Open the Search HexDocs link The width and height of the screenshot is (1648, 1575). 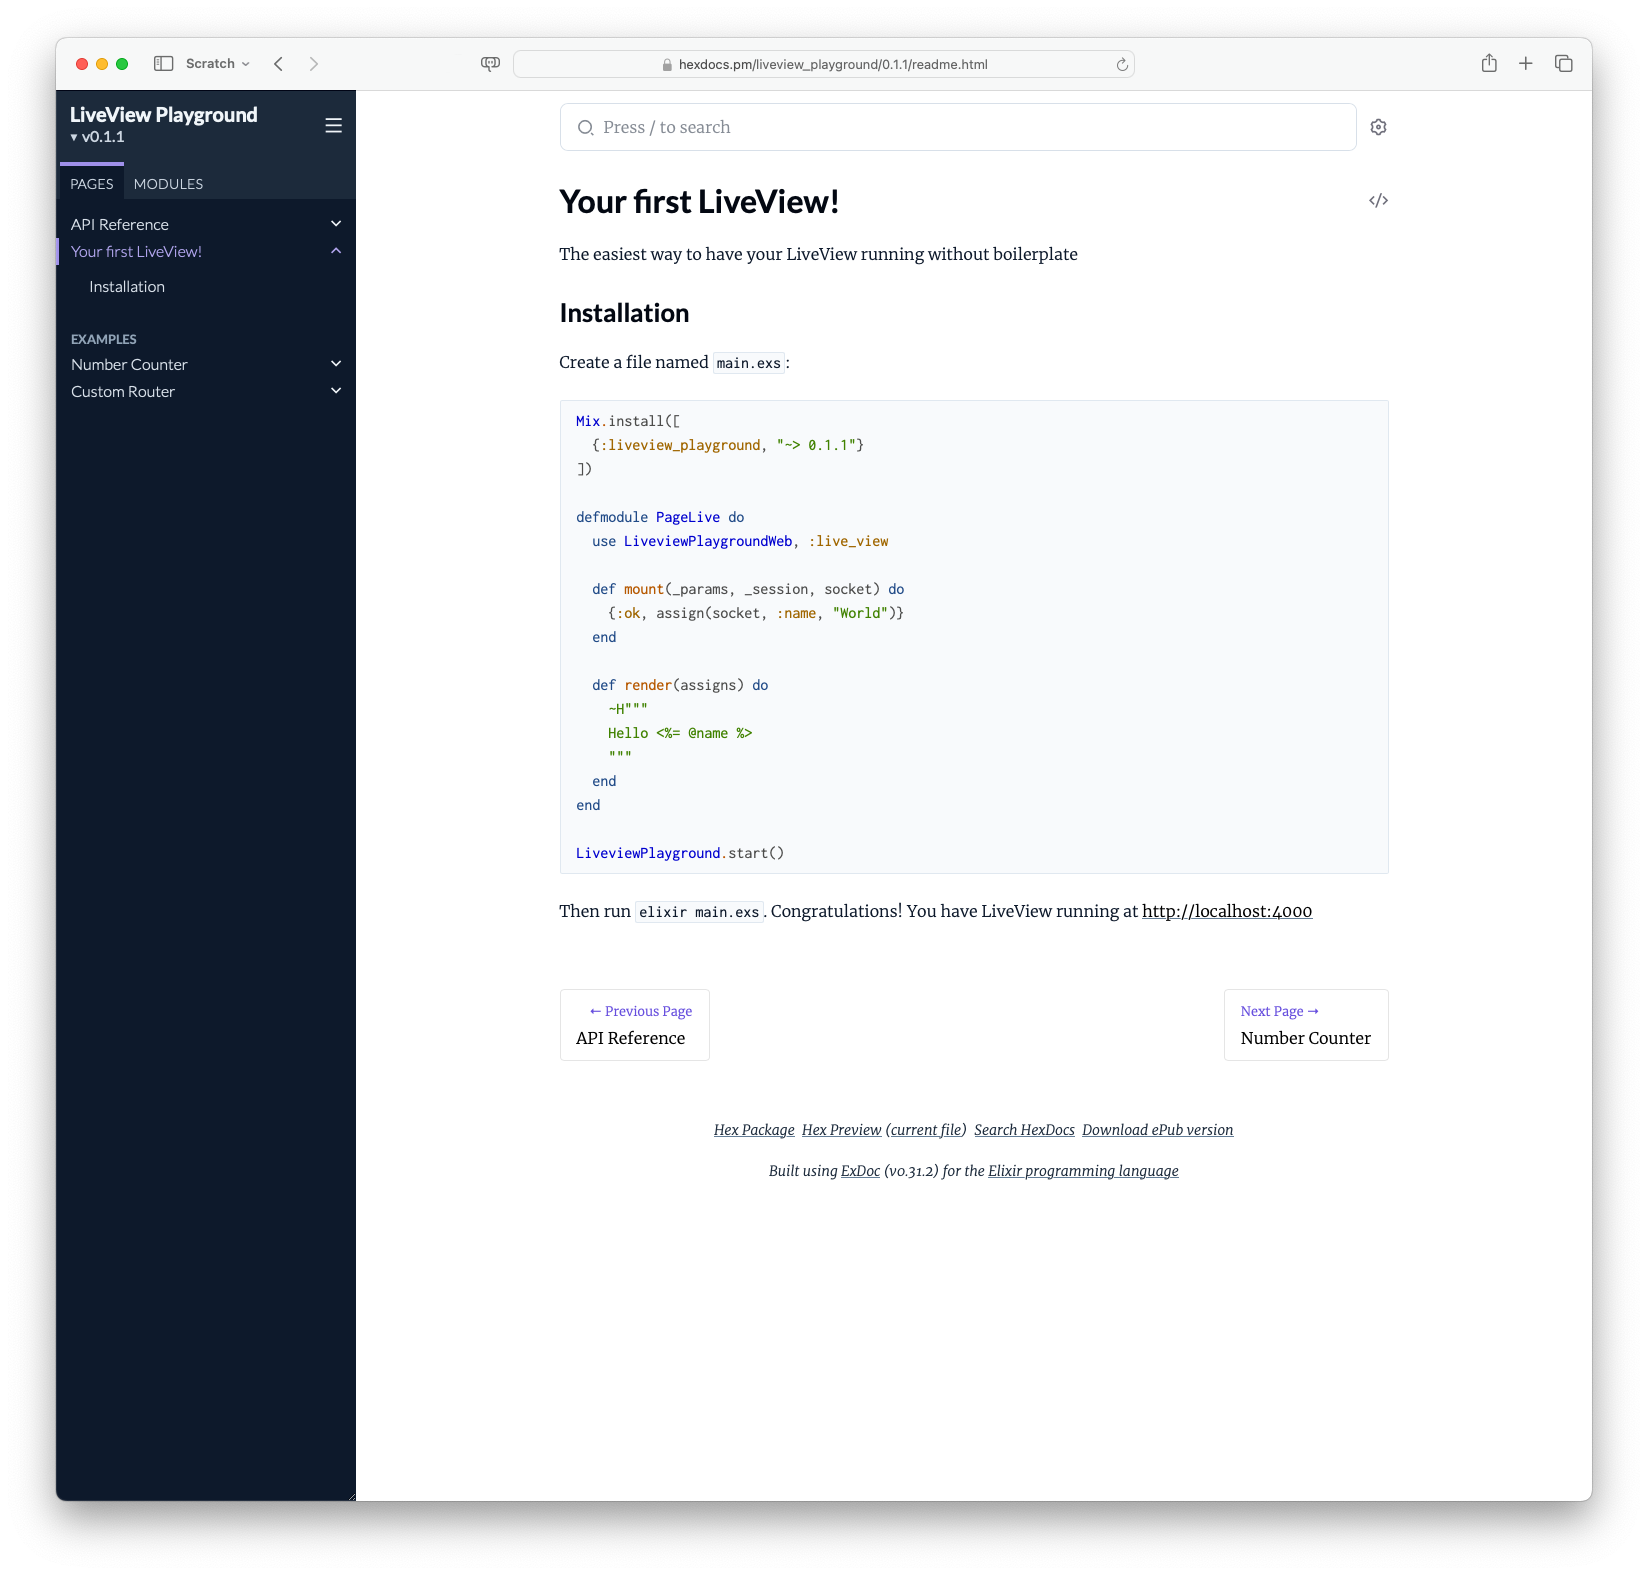click(1024, 1130)
